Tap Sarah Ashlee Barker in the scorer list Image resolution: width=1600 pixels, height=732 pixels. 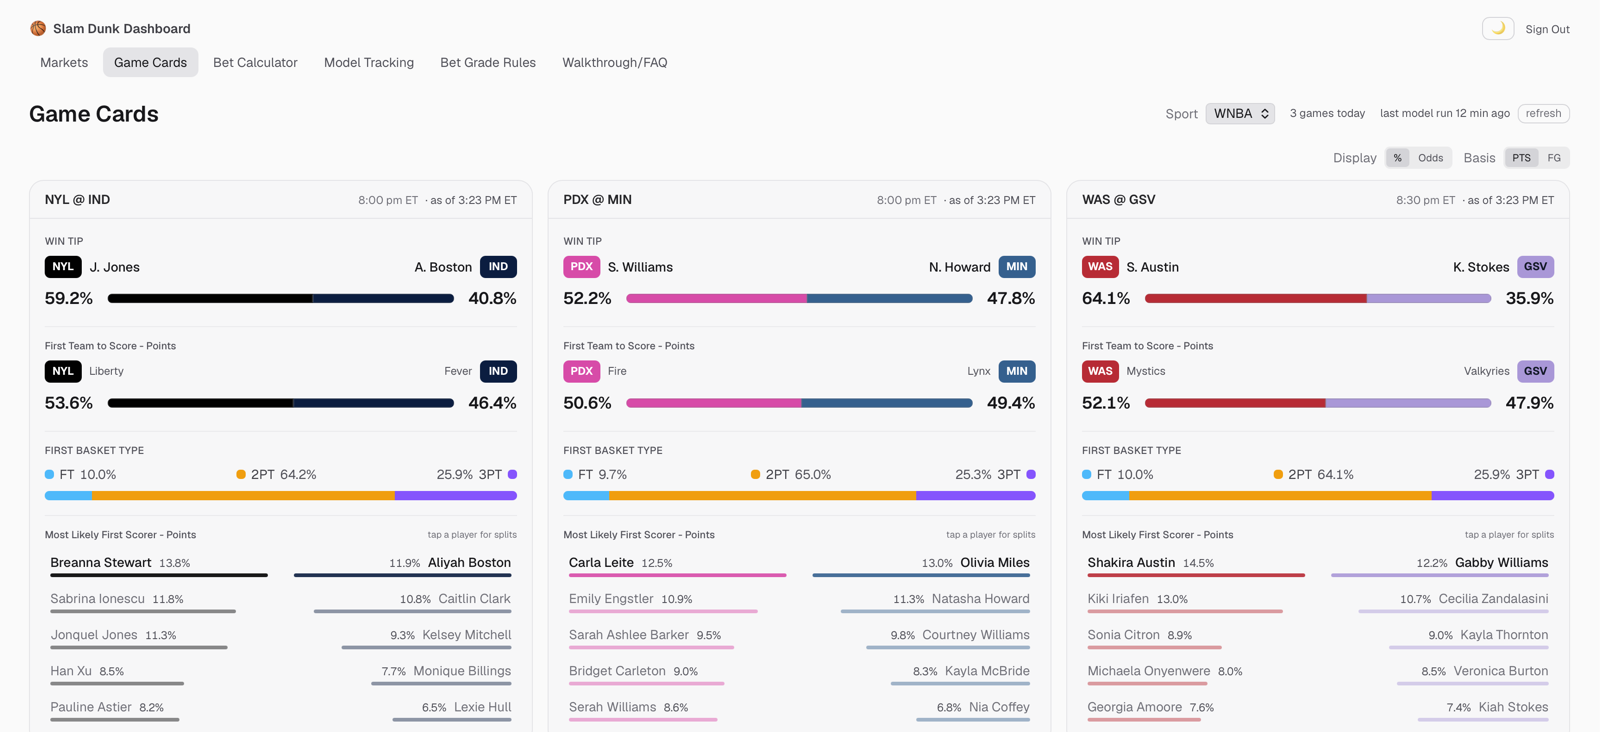(678, 638)
